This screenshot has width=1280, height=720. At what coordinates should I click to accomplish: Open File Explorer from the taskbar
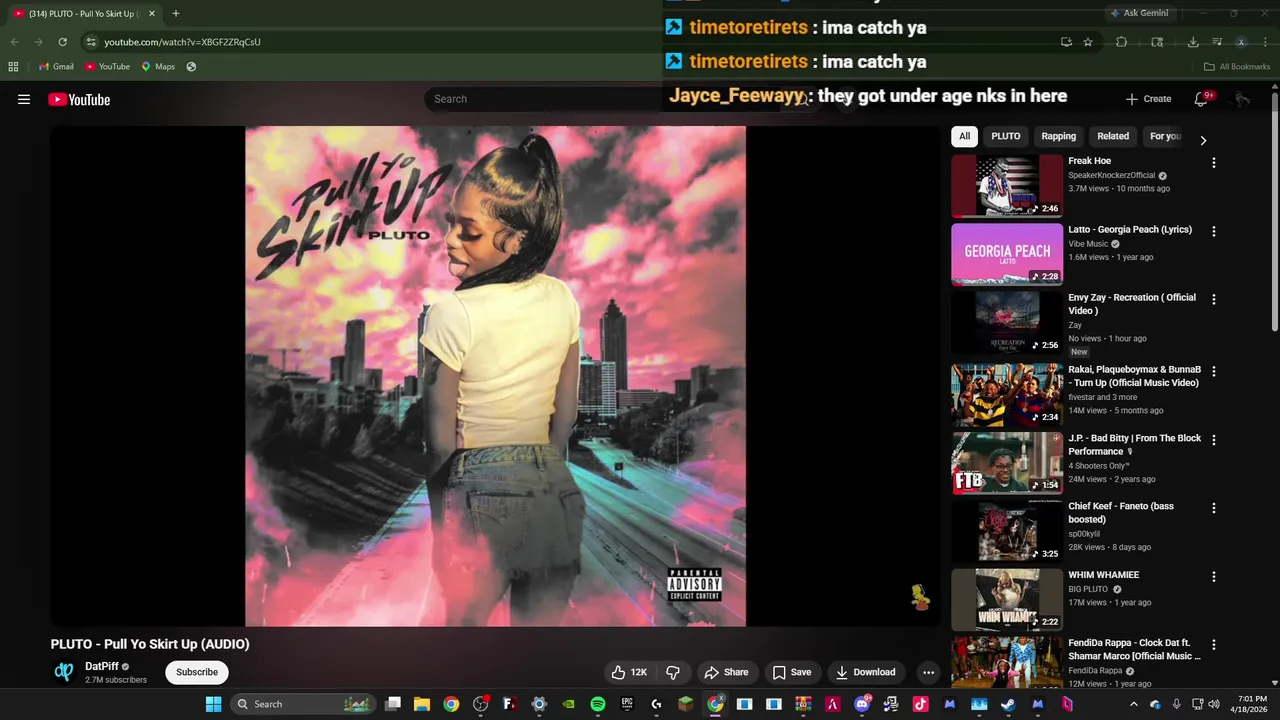(422, 704)
